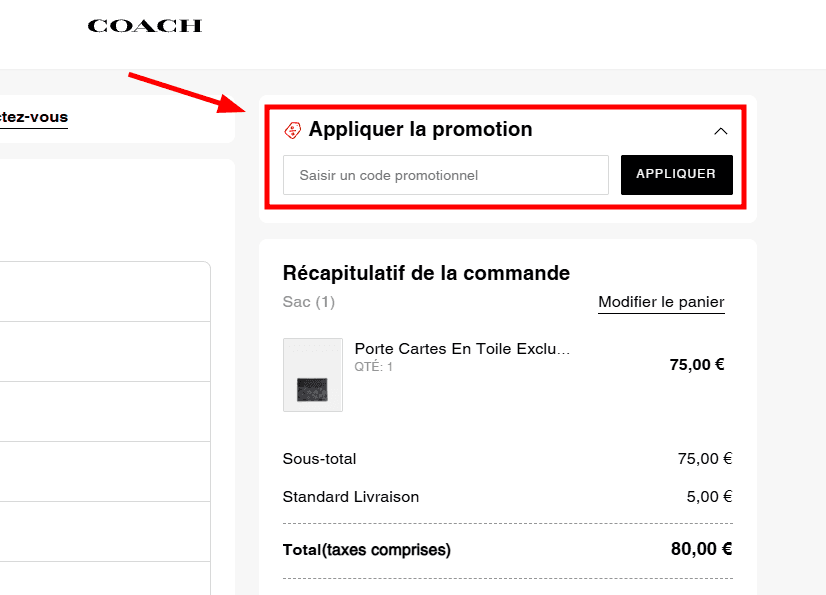
Task: Click the 'Standard Livraison' label
Action: point(351,497)
